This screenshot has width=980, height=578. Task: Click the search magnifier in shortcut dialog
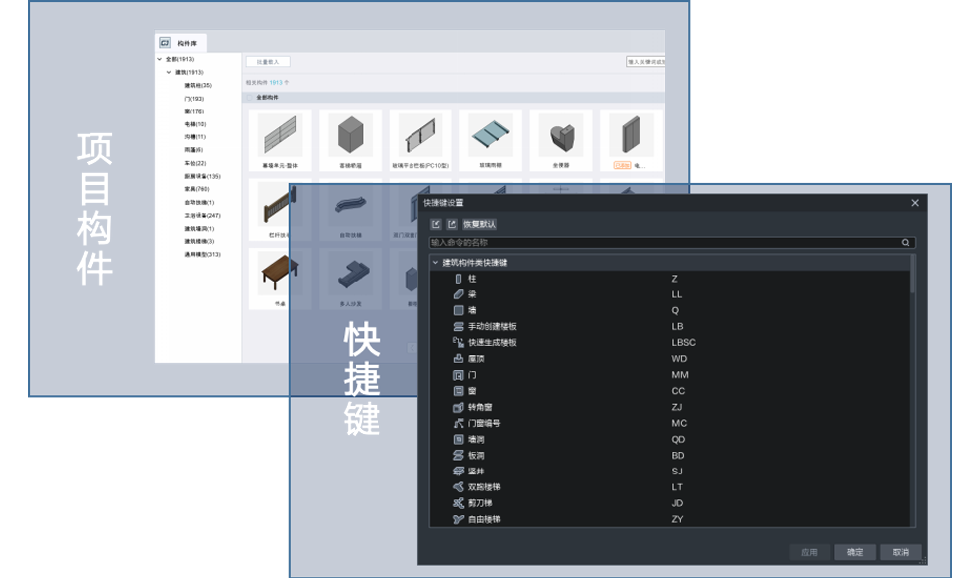[906, 243]
